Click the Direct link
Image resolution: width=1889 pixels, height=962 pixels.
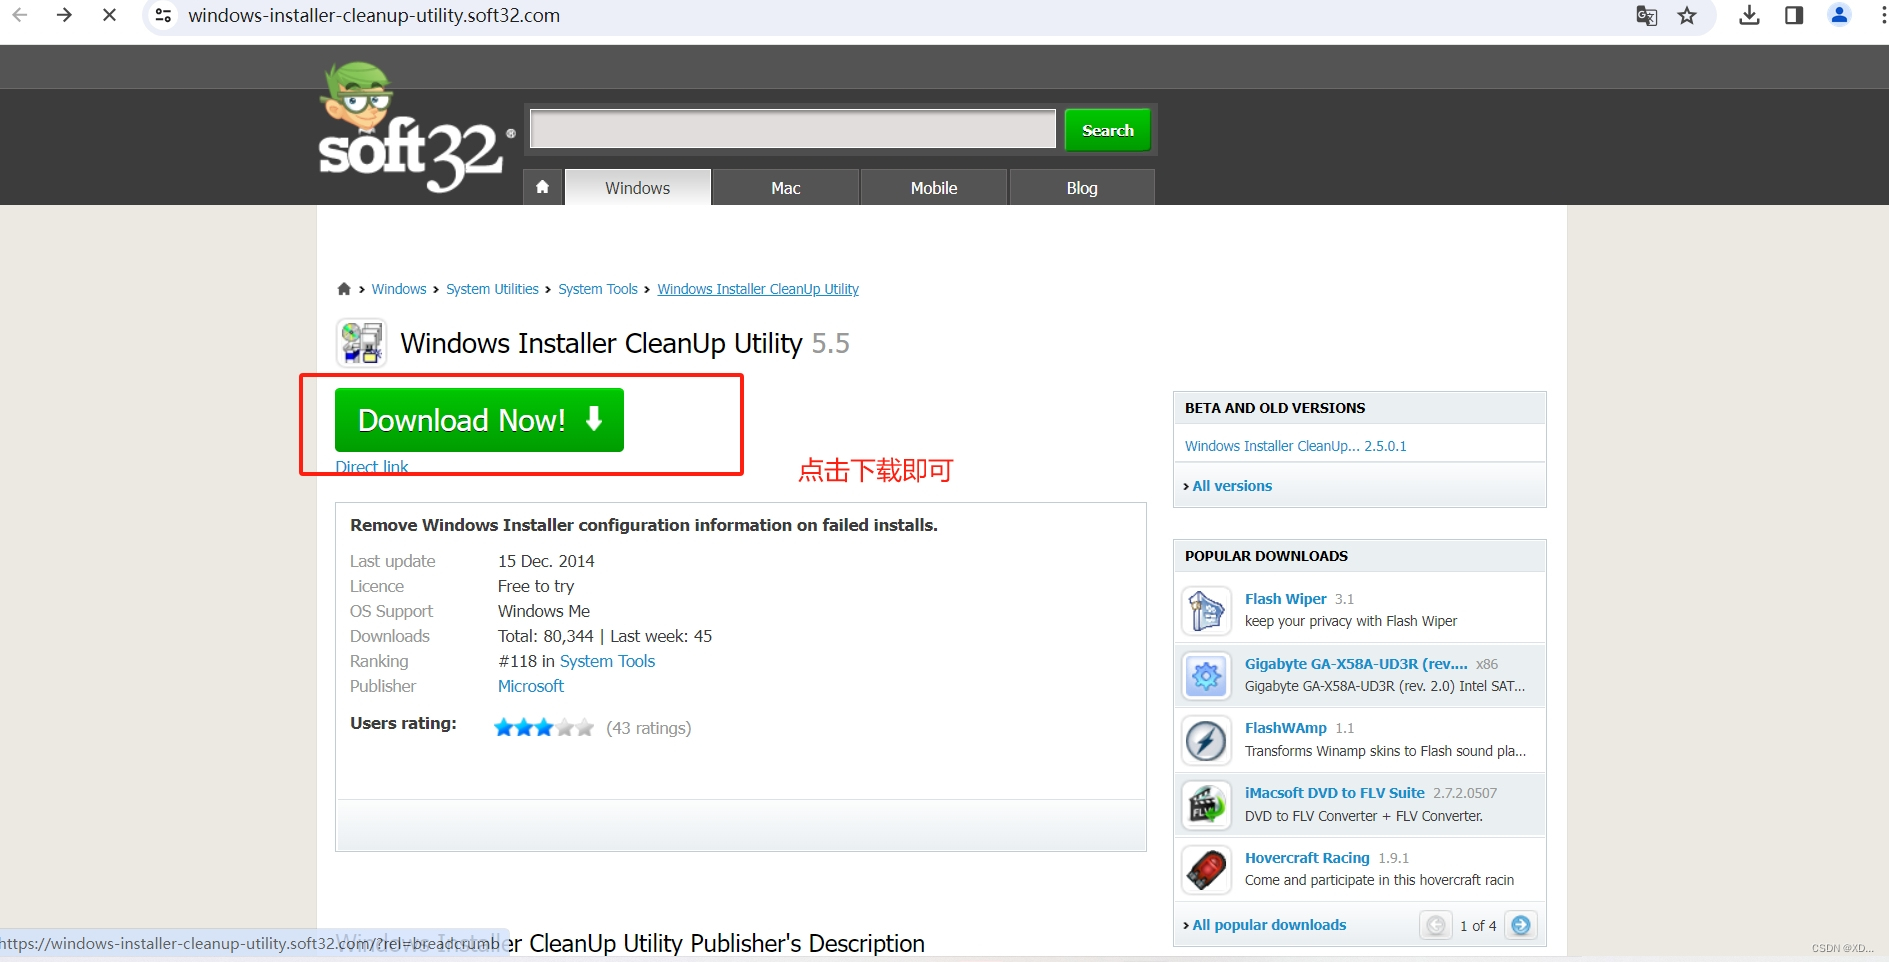point(372,466)
